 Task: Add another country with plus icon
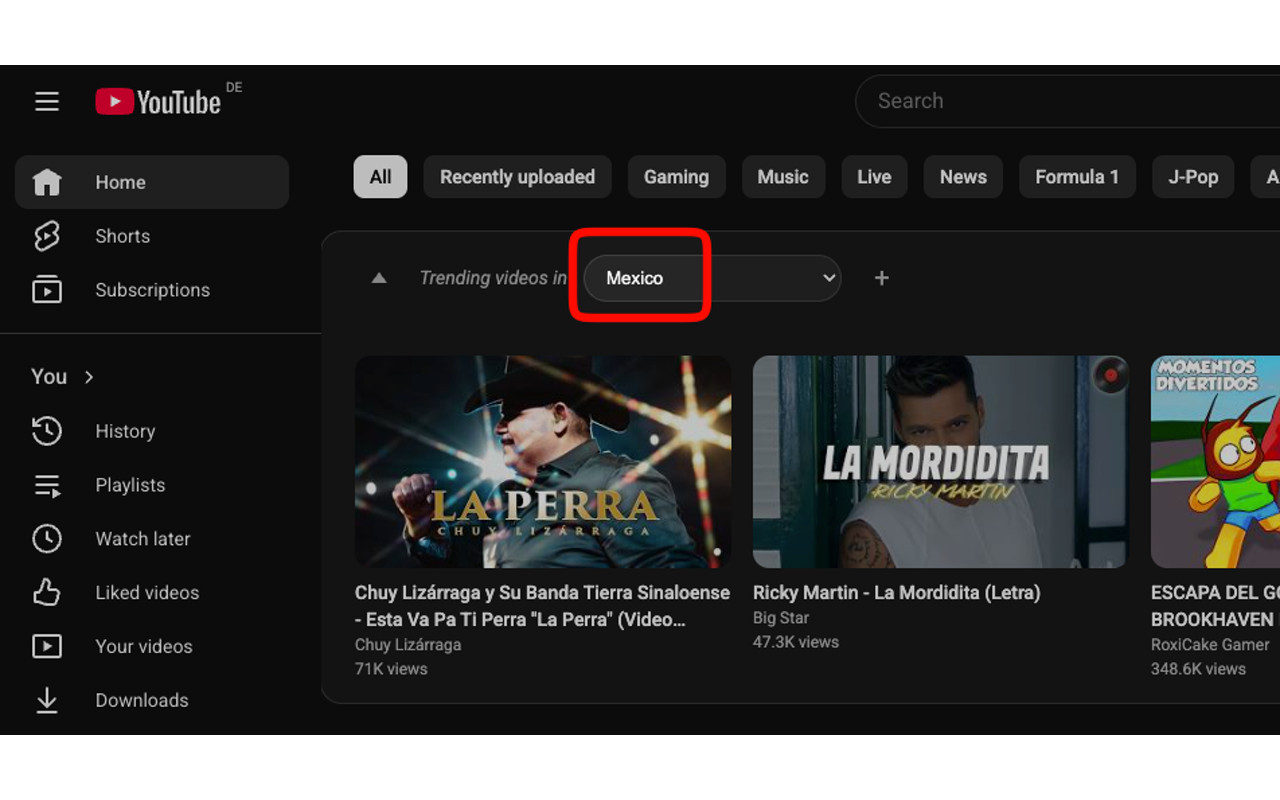[x=881, y=278]
